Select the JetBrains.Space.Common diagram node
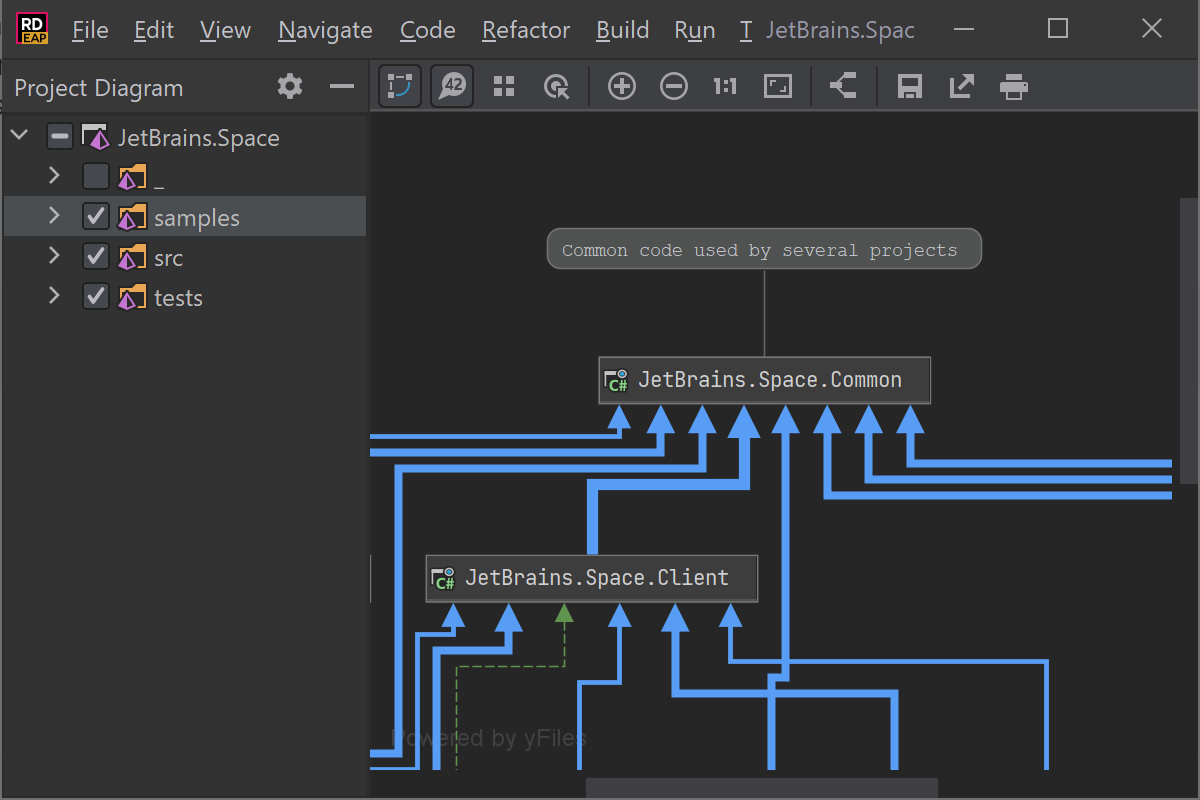 point(765,380)
